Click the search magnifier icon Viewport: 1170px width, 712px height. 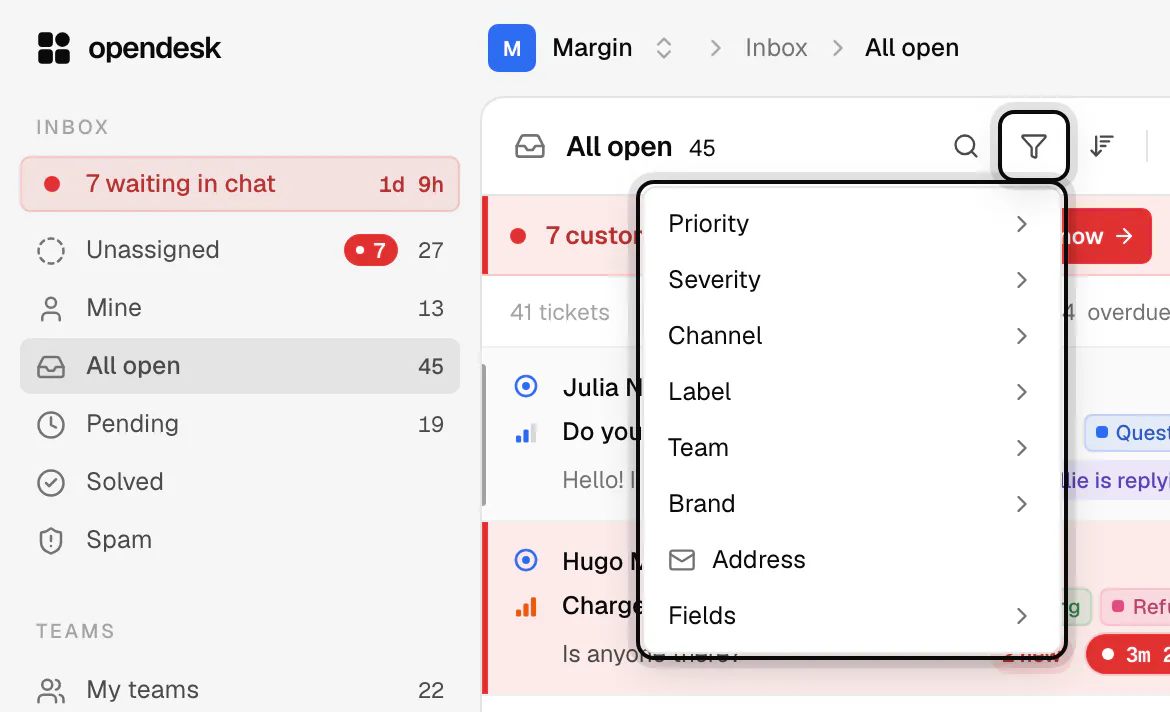[x=966, y=146]
